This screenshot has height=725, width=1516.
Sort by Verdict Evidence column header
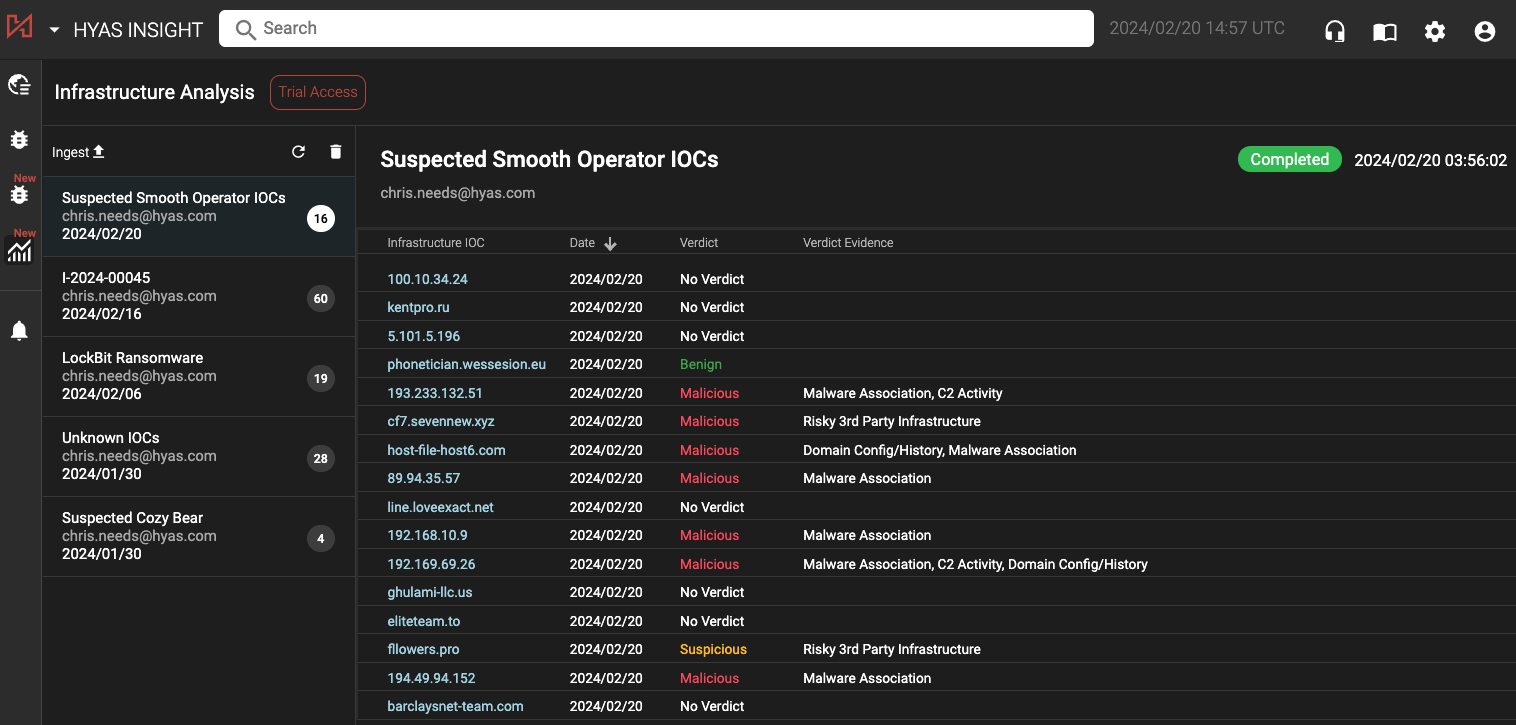tap(848, 243)
